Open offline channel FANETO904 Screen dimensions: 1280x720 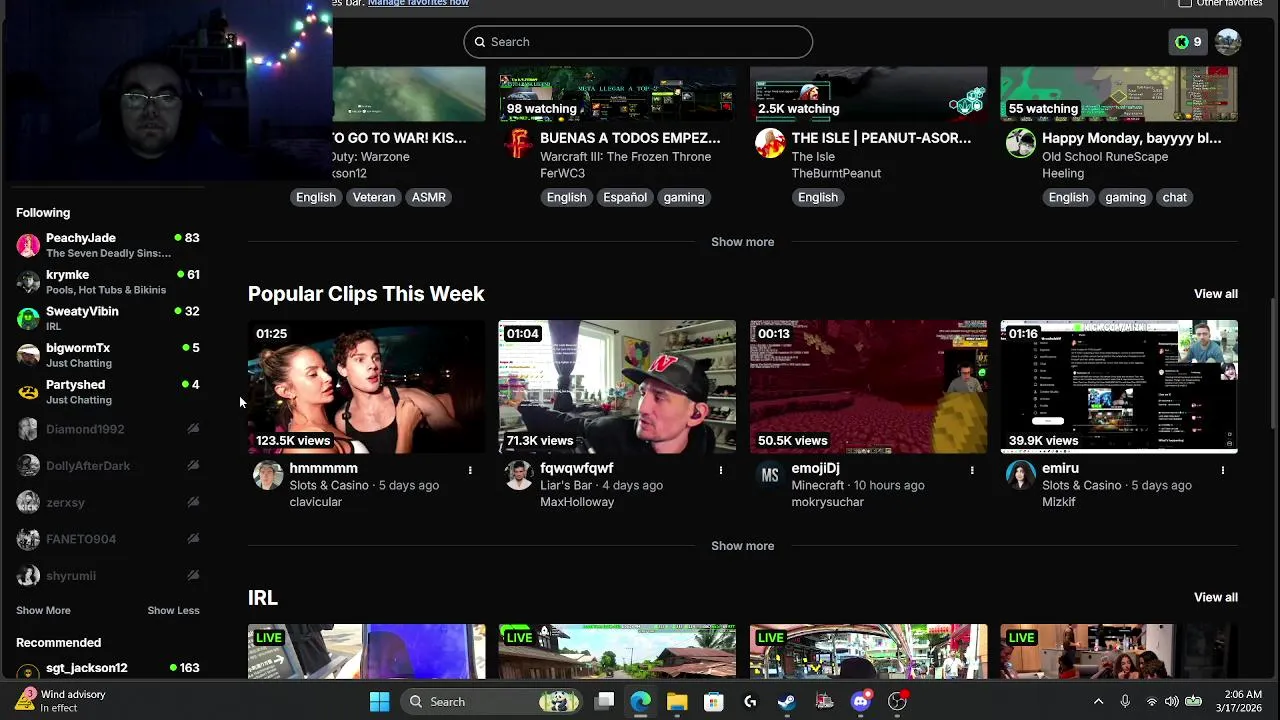point(108,539)
